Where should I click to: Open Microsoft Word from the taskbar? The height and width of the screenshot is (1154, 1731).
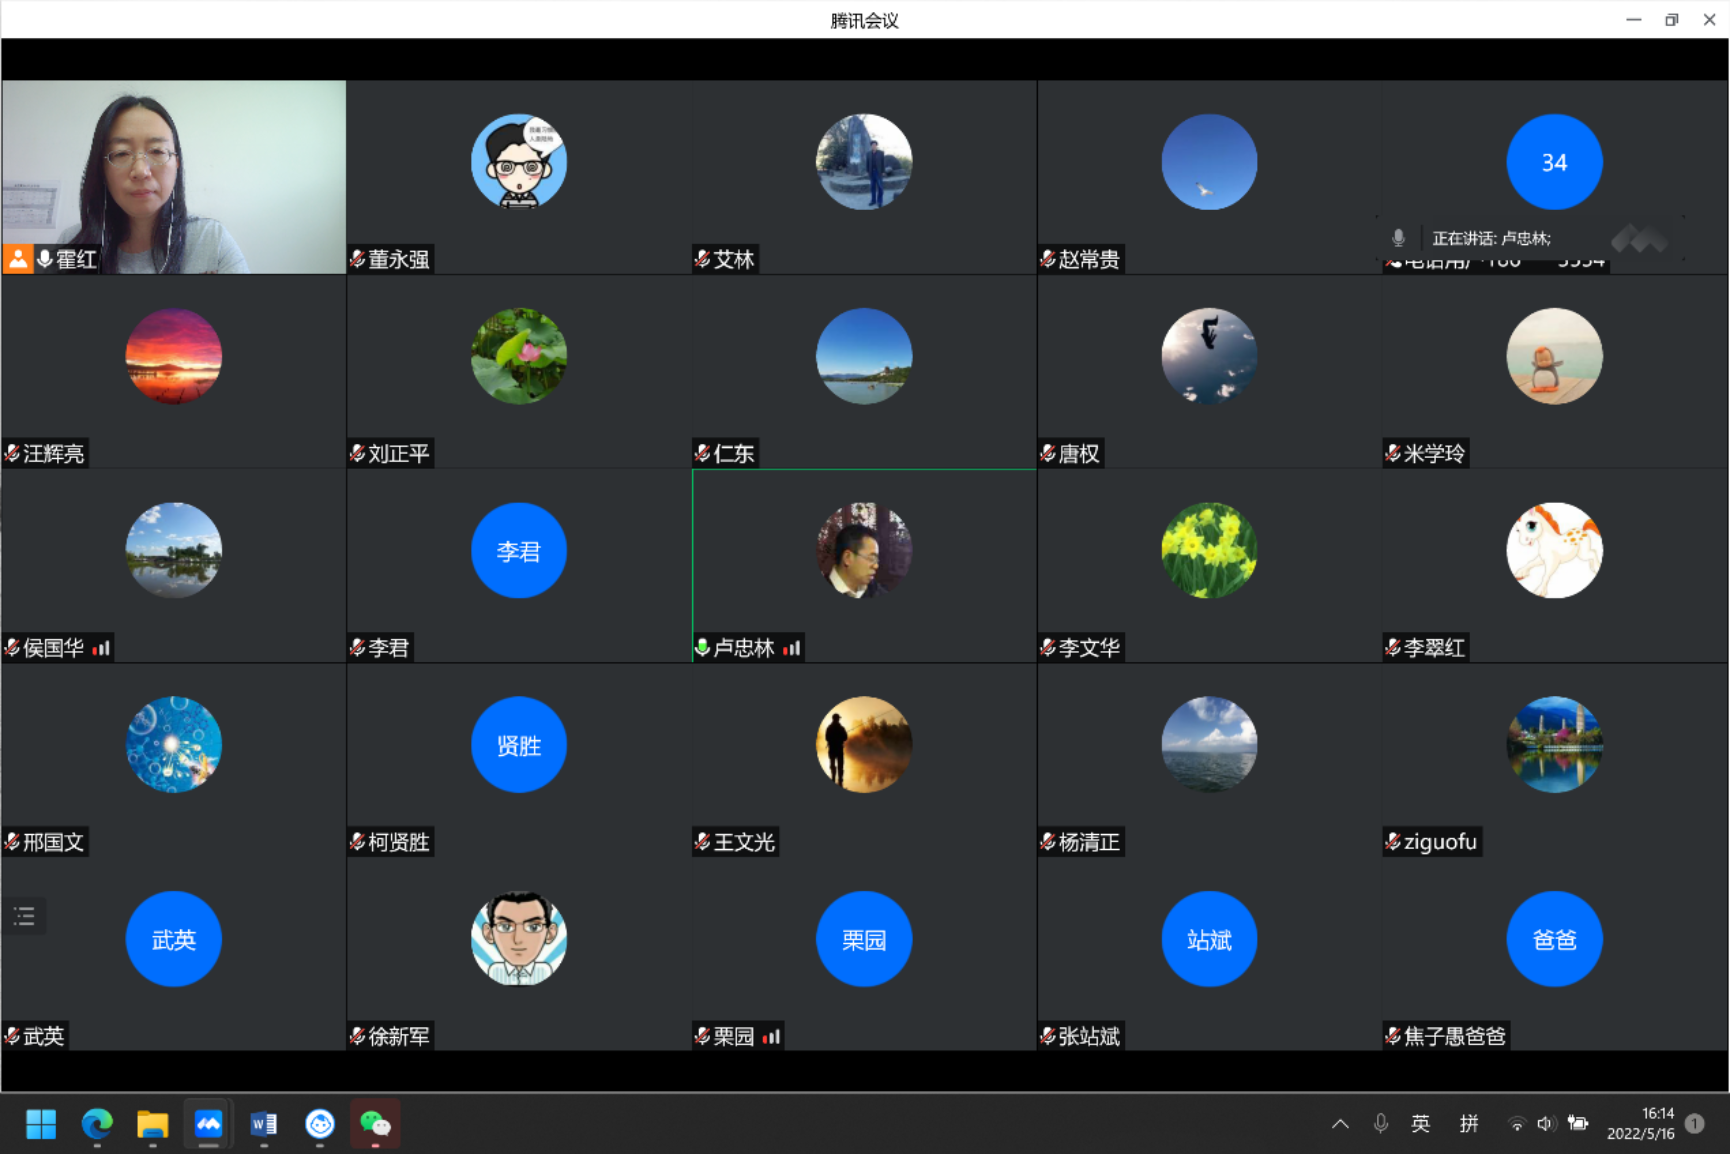[x=264, y=1124]
